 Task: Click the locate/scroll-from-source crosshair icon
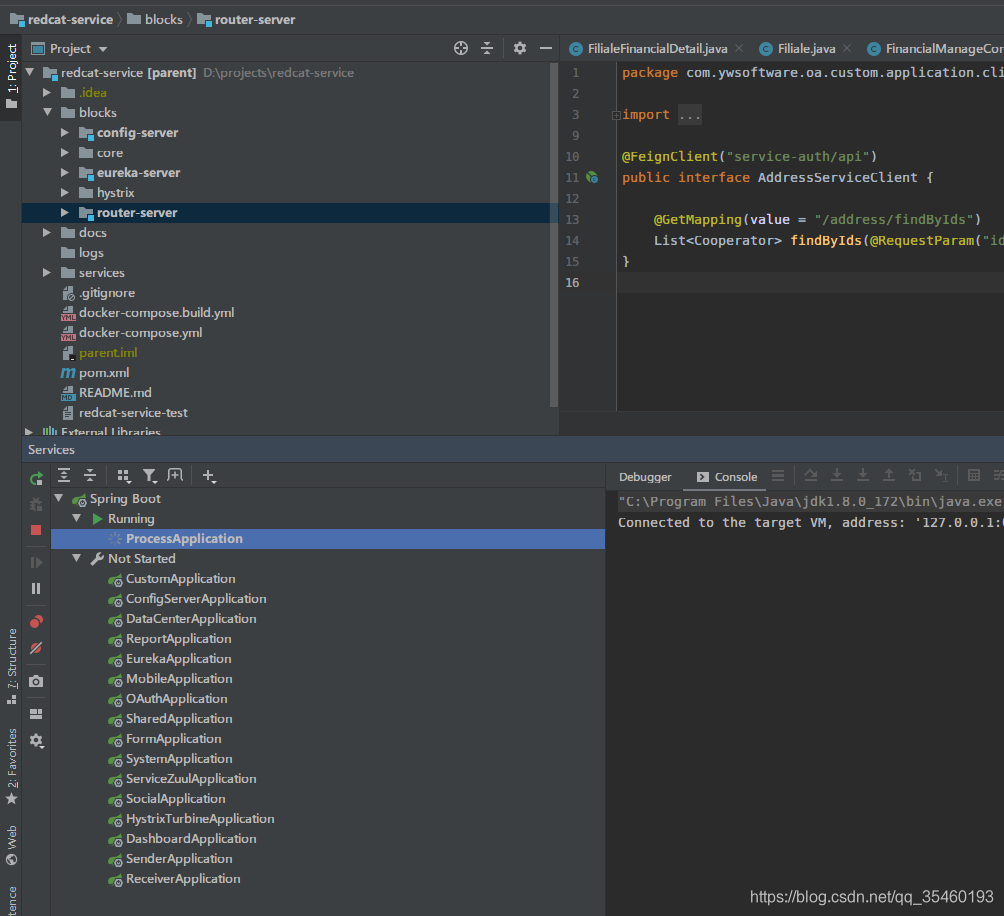(x=460, y=48)
